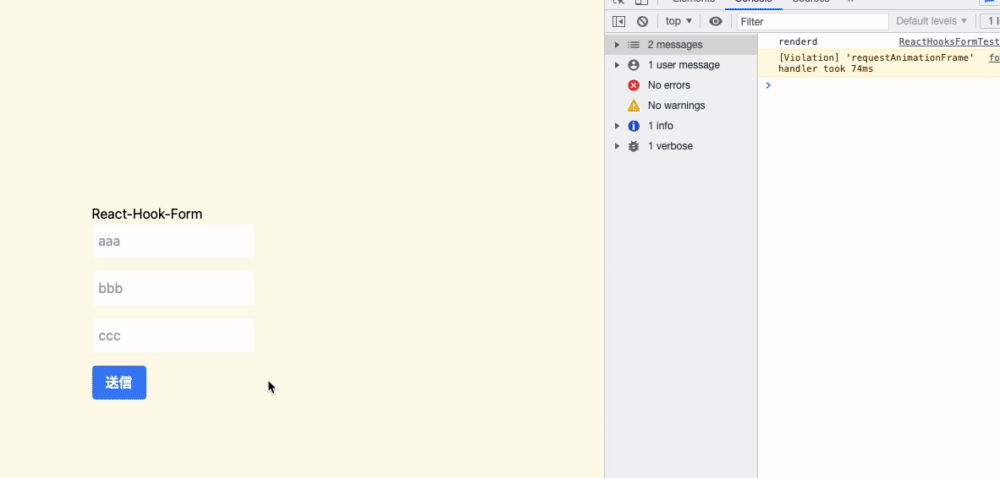Select the yellow warning triangle icon
This screenshot has height=478, width=1000.
coord(633,105)
